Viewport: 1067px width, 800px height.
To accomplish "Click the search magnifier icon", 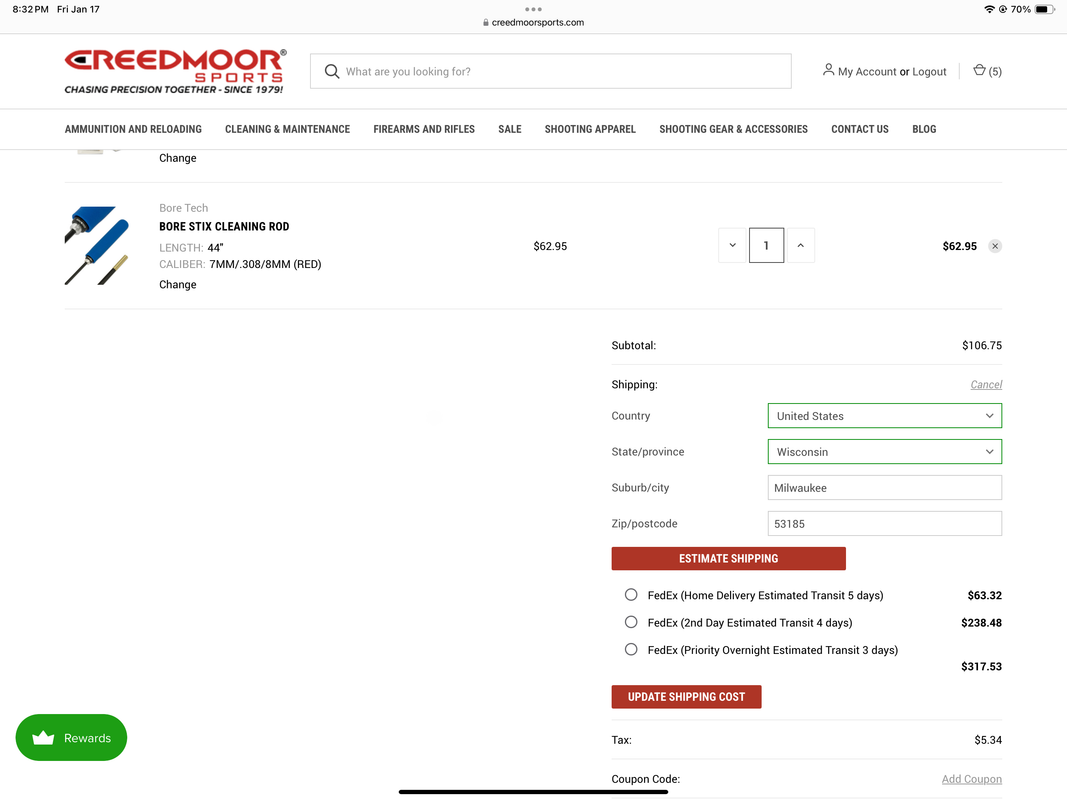I will 331,71.
